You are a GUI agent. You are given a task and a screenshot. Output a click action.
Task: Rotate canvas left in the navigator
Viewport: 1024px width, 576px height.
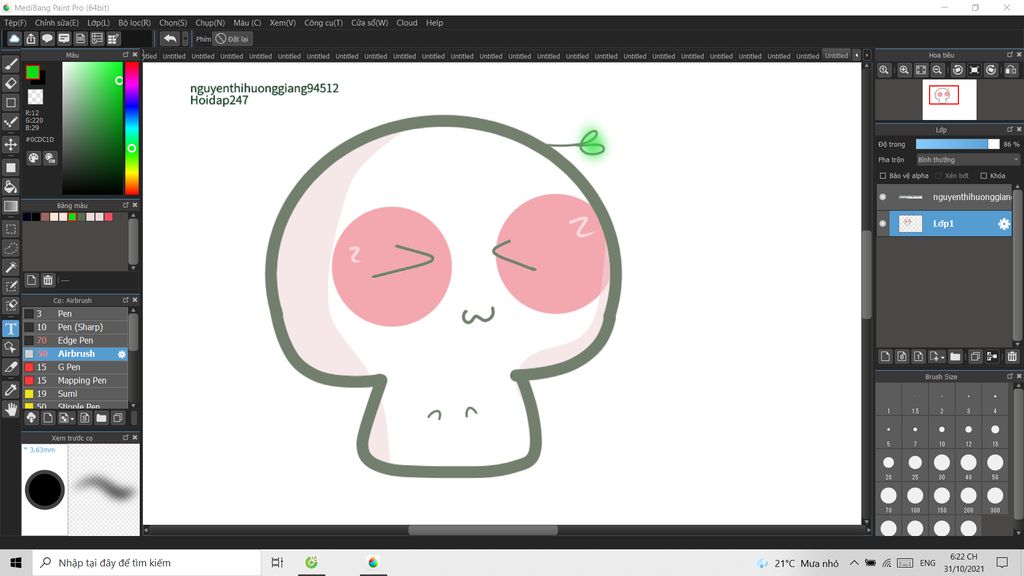point(957,70)
